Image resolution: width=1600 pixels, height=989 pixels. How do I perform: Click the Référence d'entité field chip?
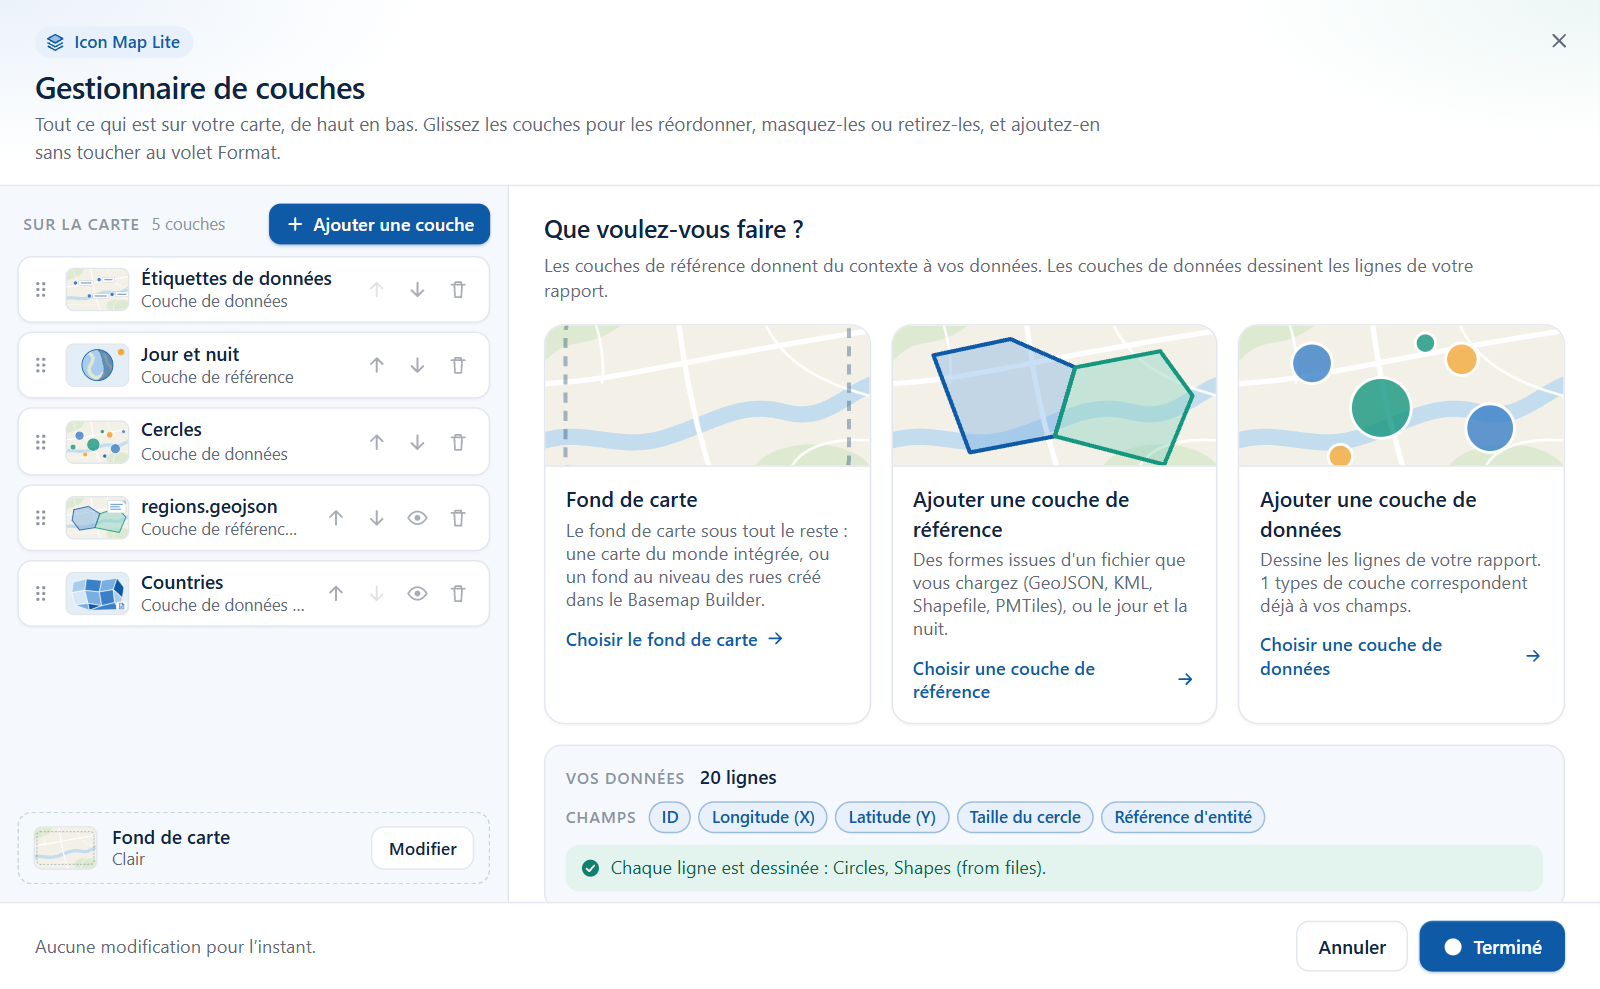pyautogui.click(x=1183, y=817)
